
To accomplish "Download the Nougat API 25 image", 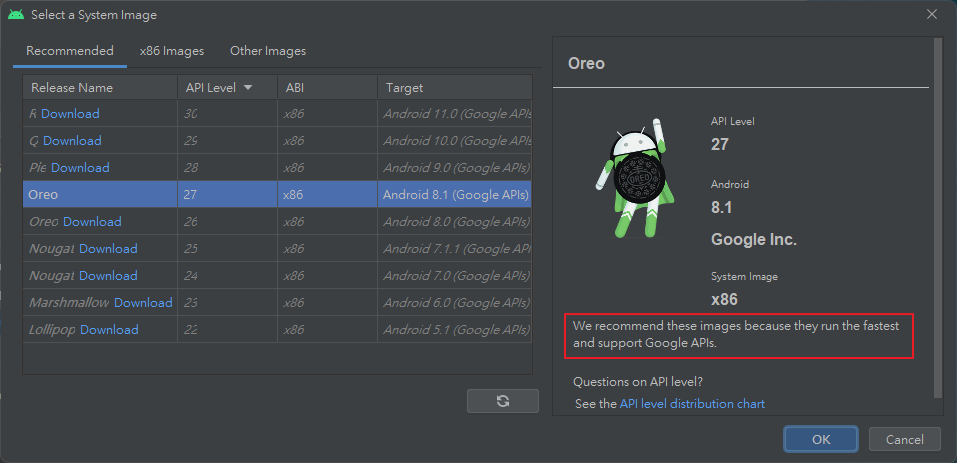I will (108, 248).
